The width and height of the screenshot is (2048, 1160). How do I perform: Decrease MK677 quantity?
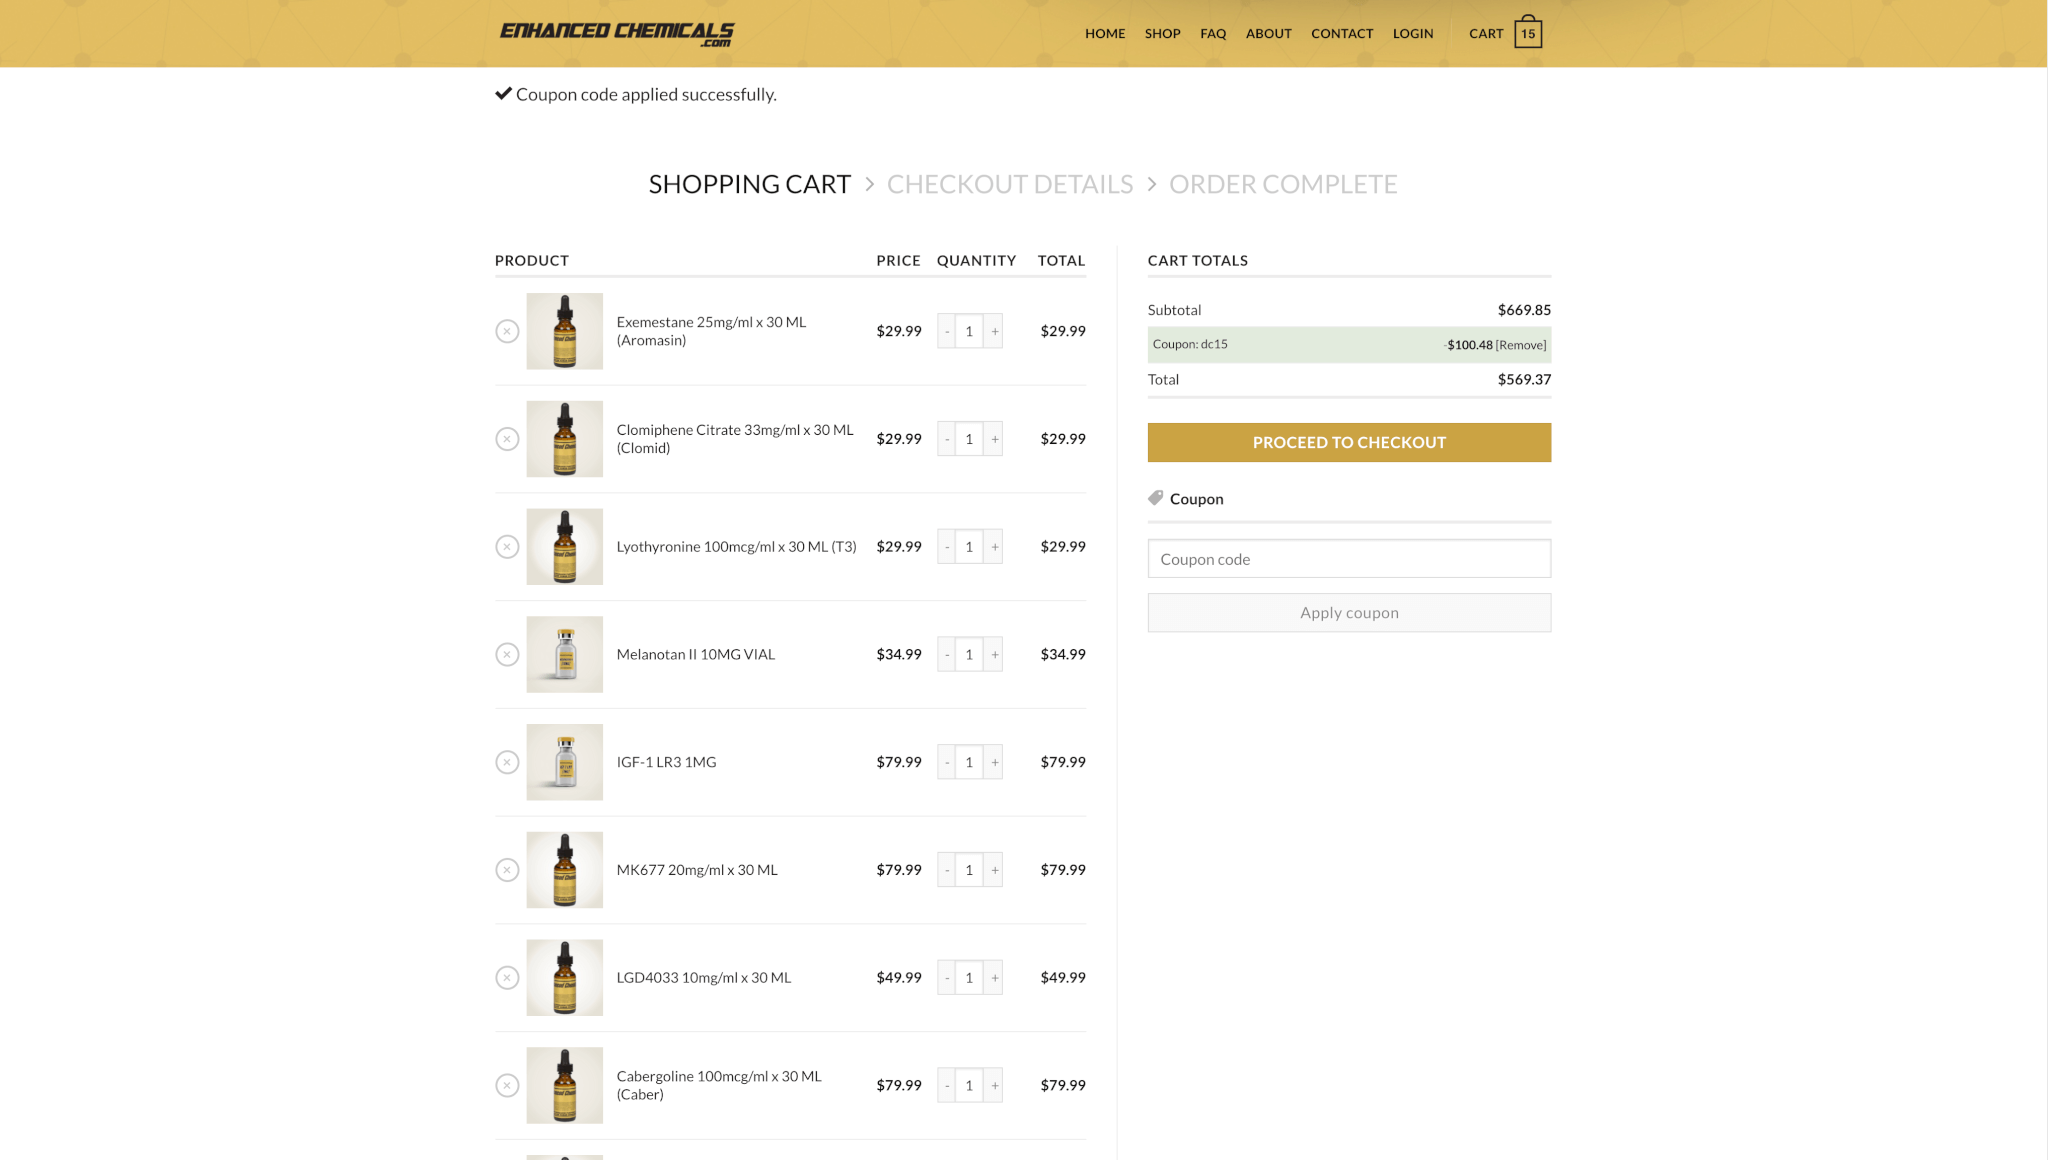pos(947,870)
